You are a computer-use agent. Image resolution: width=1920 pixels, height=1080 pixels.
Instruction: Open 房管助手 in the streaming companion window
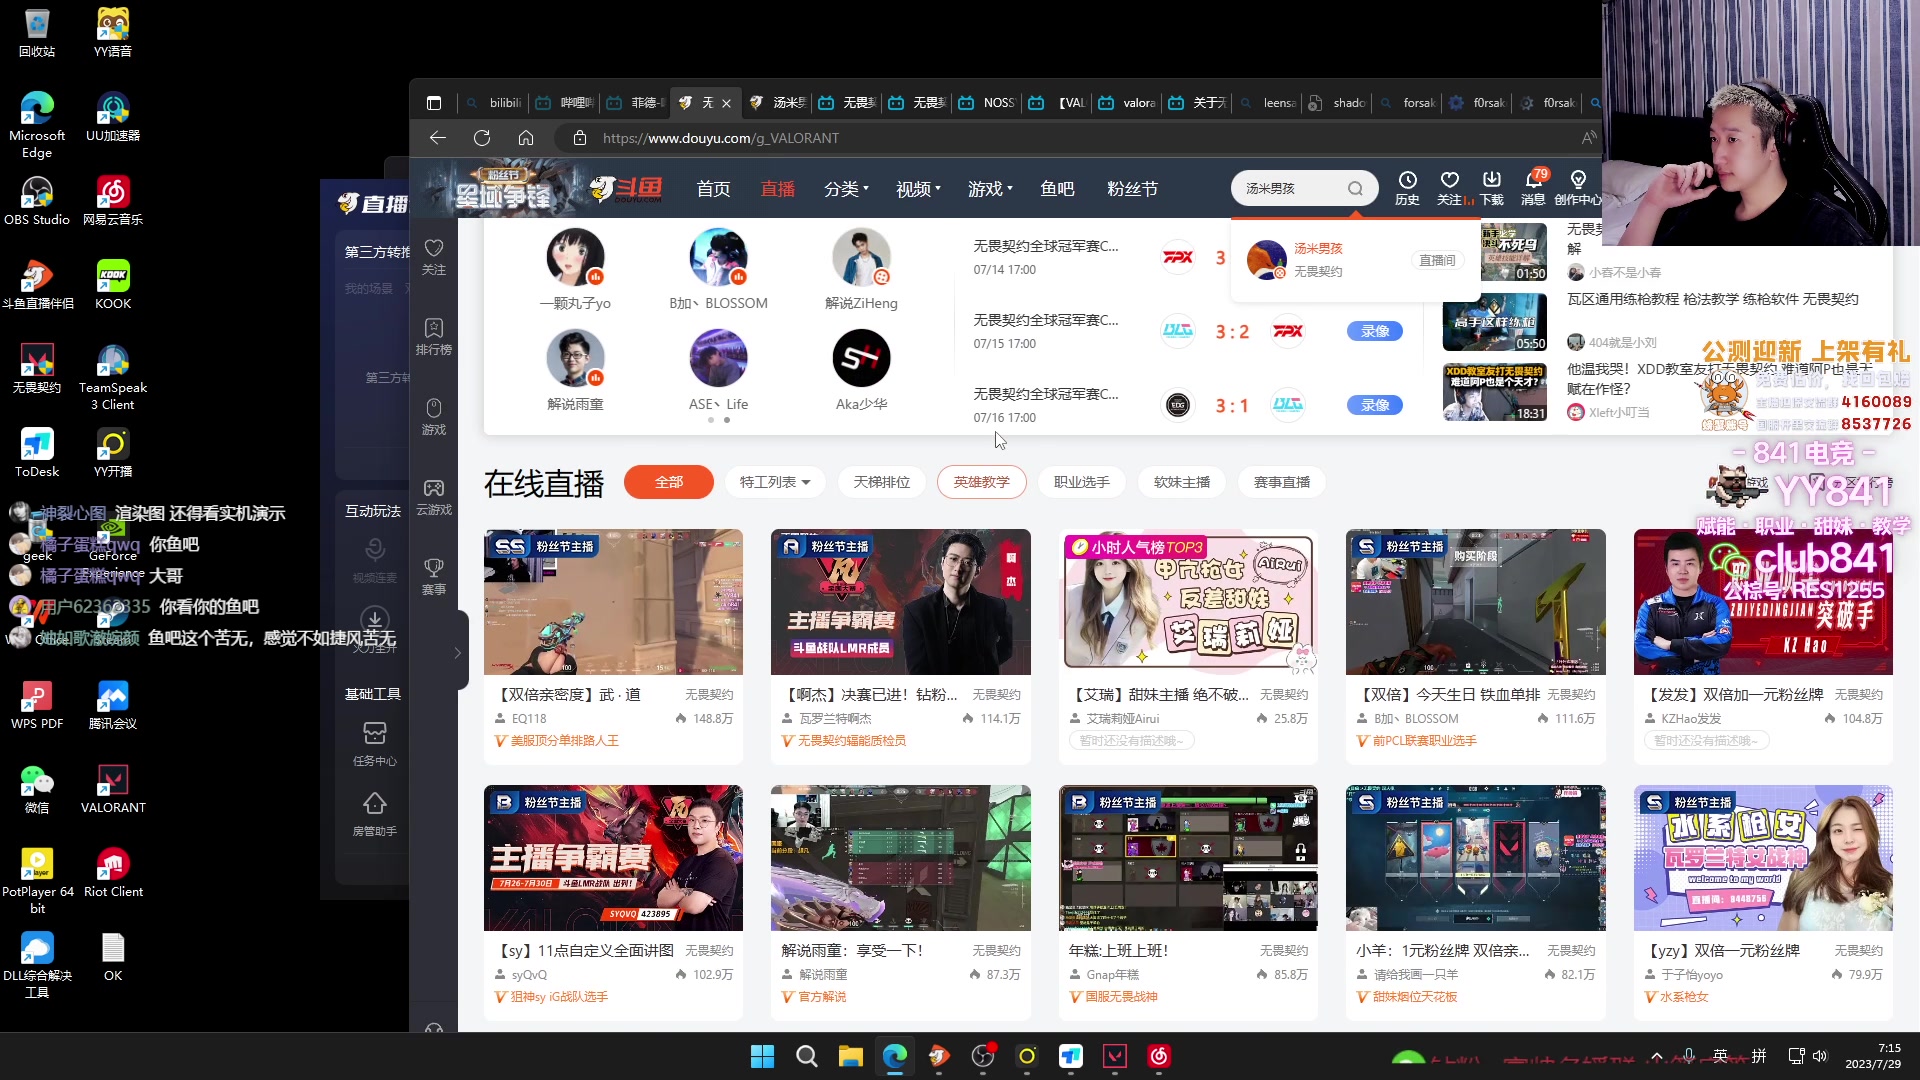[x=375, y=813]
